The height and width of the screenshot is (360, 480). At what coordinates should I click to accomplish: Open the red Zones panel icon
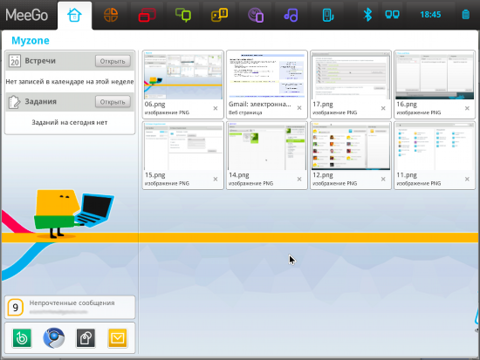click(147, 15)
